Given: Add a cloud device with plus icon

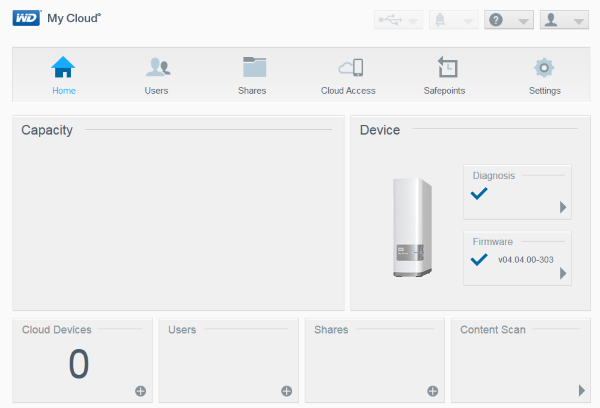Looking at the screenshot, I should [x=140, y=391].
